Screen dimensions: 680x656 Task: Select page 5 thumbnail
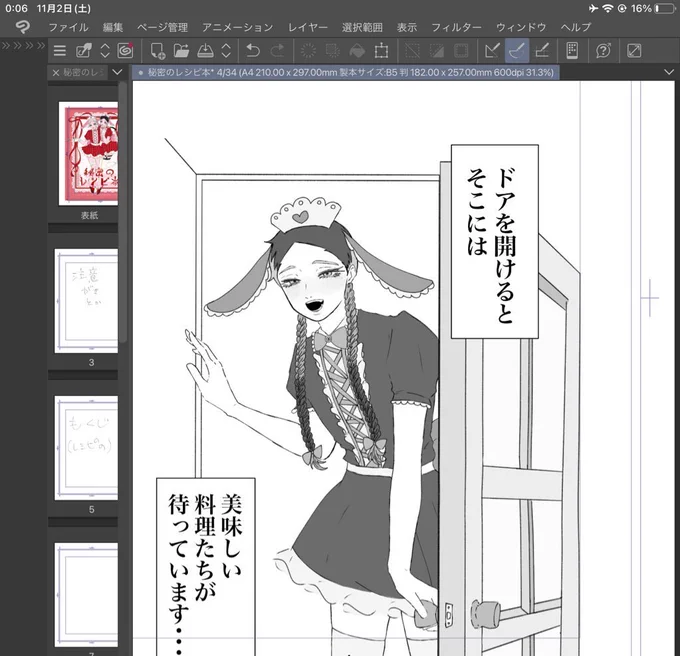pos(86,448)
